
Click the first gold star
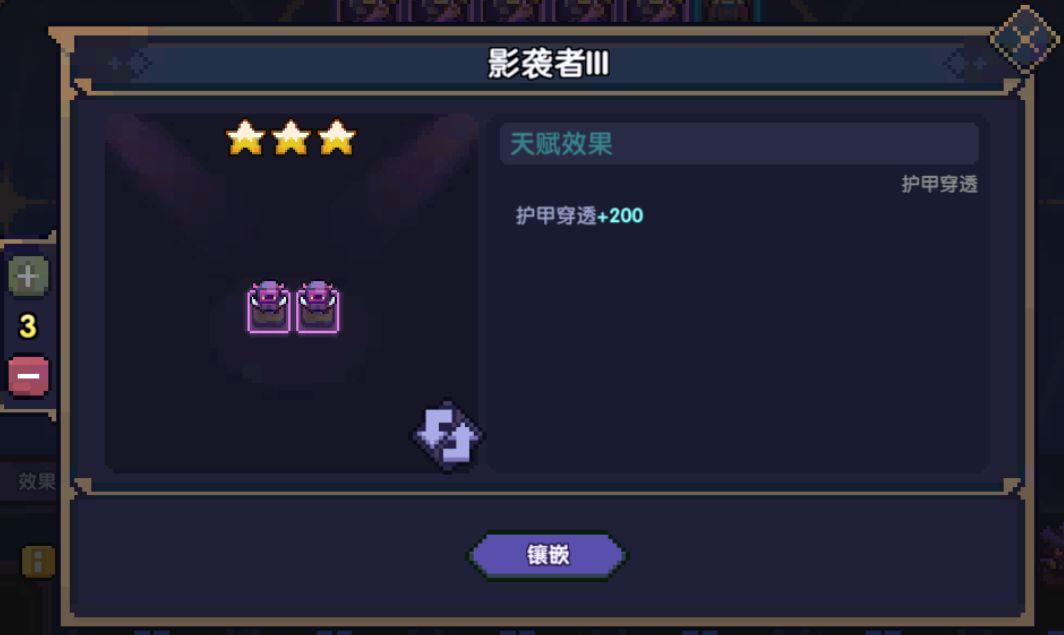[246, 138]
